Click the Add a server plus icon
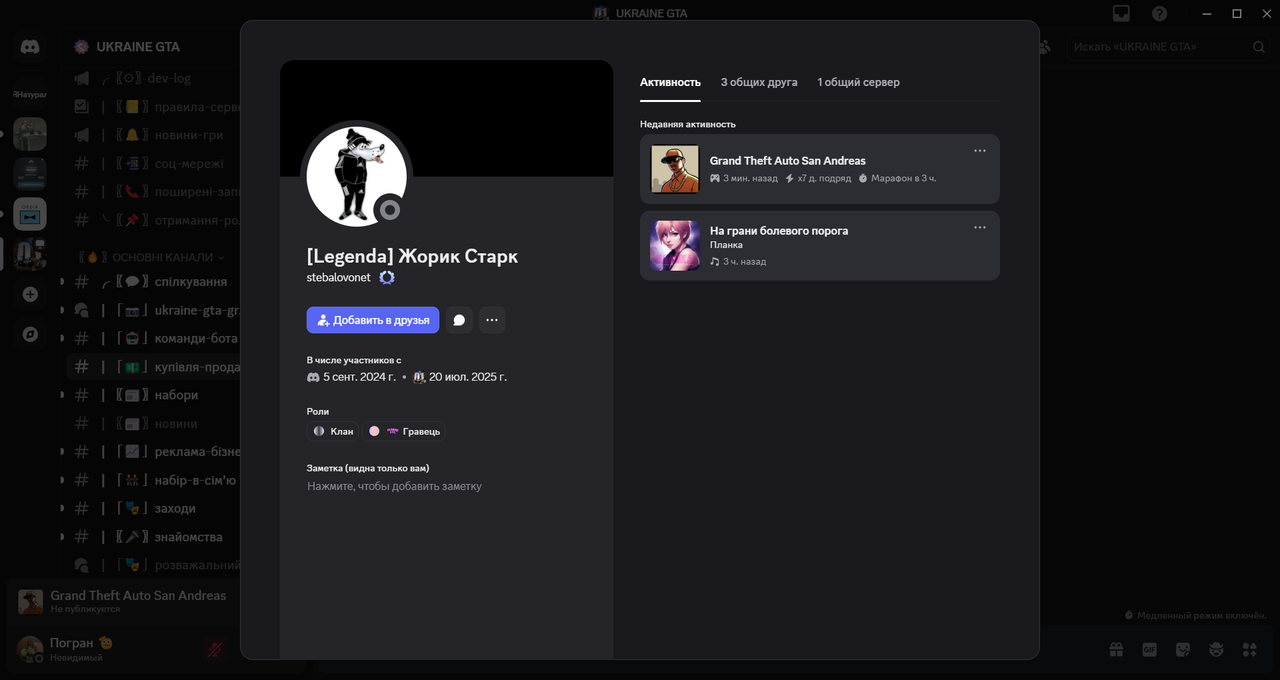 [x=30, y=294]
